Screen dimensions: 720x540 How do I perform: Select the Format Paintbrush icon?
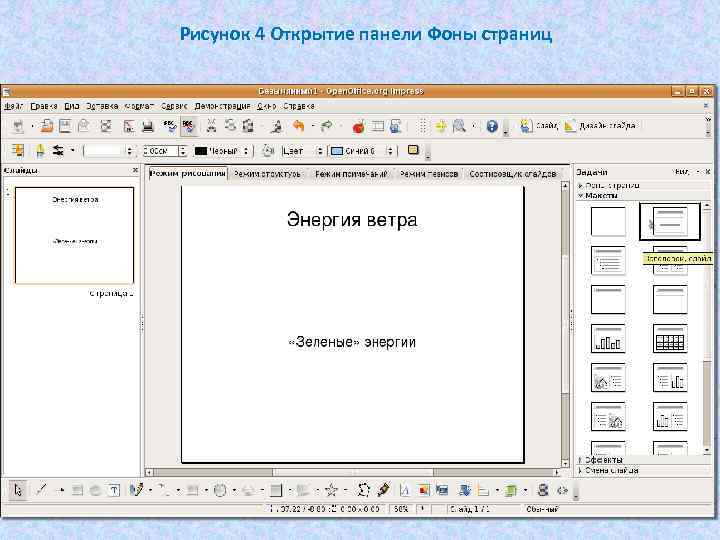276,126
